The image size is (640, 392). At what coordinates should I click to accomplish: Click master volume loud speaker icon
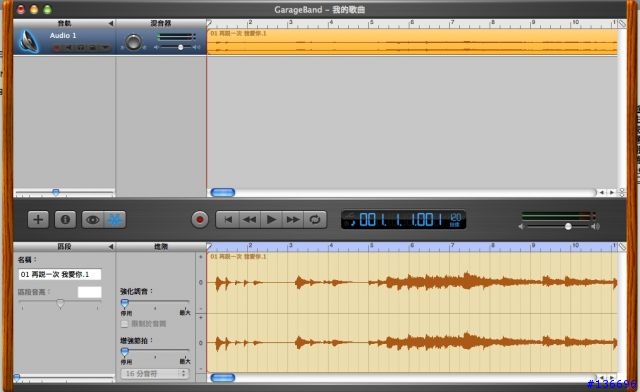[596, 226]
